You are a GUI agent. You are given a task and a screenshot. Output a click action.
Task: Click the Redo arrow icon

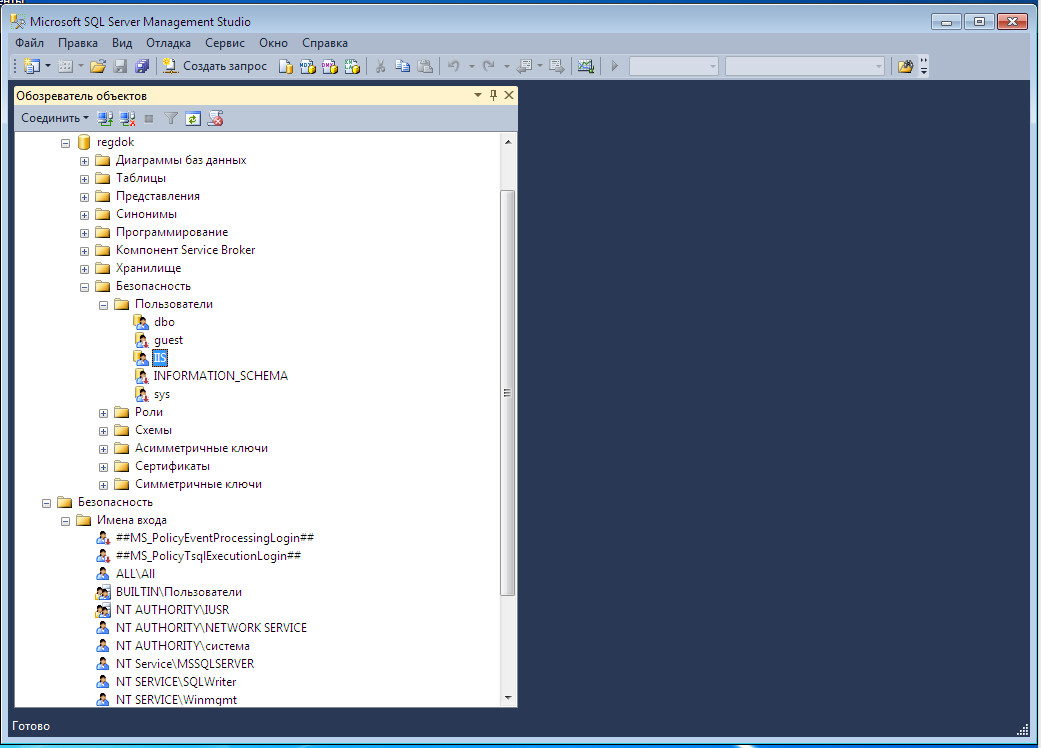click(x=489, y=66)
